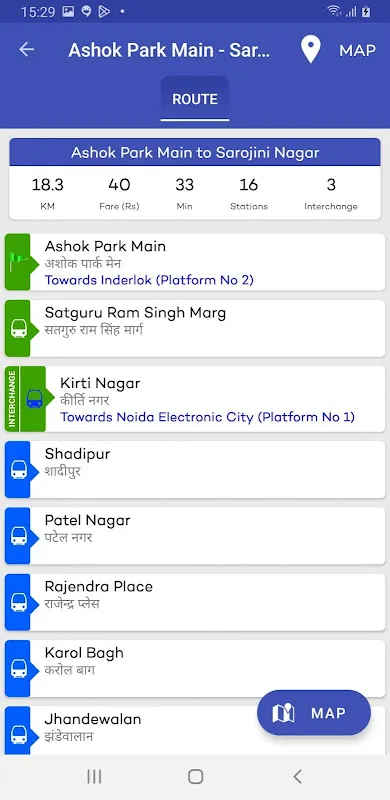Tap Android recent apps navigation button
The height and width of the screenshot is (800, 390).
pyautogui.click(x=94, y=777)
